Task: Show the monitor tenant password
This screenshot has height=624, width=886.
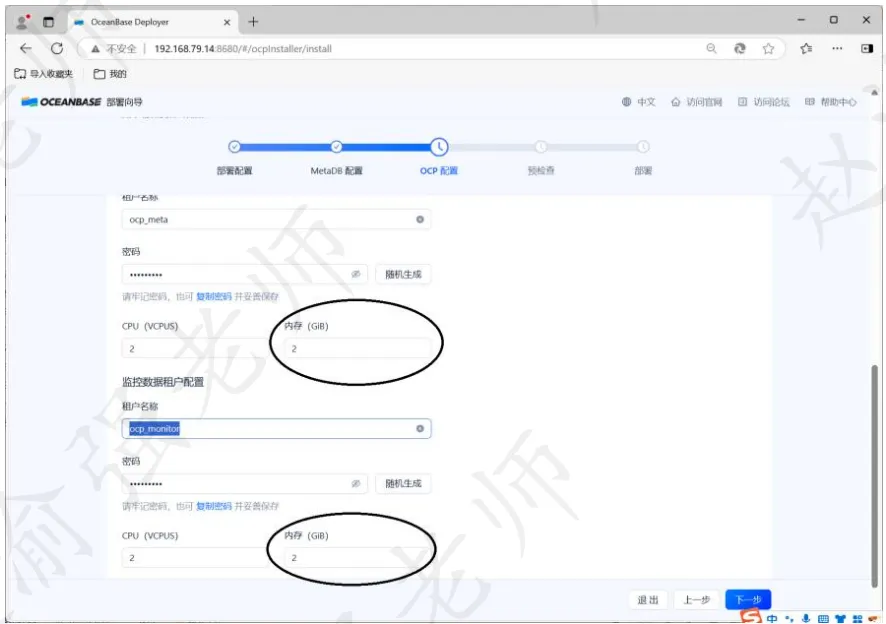Action: click(356, 483)
